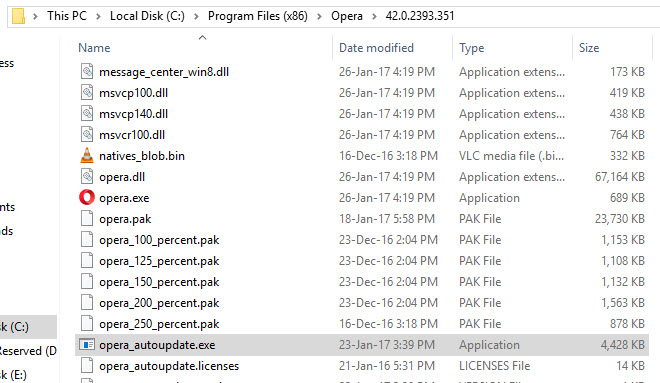The image size is (660, 383).
Task: Click the msvcp140.dll file icon
Action: pos(87,114)
